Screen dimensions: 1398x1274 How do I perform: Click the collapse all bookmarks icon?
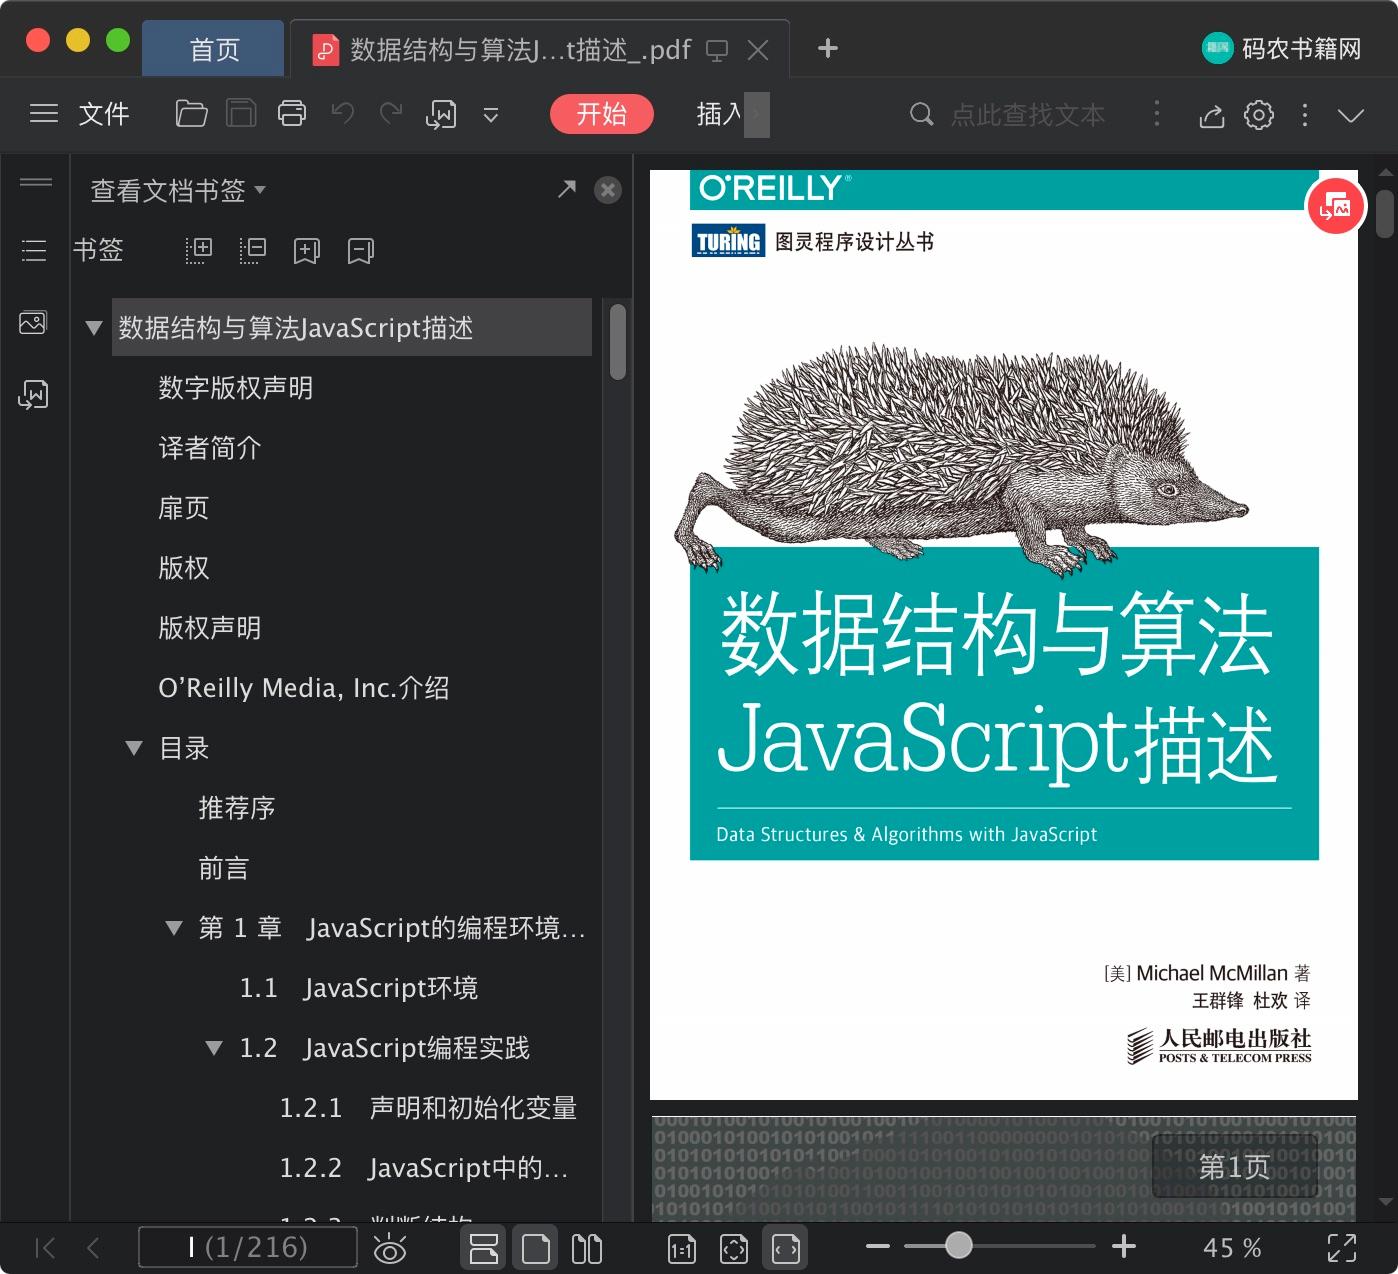click(x=253, y=250)
